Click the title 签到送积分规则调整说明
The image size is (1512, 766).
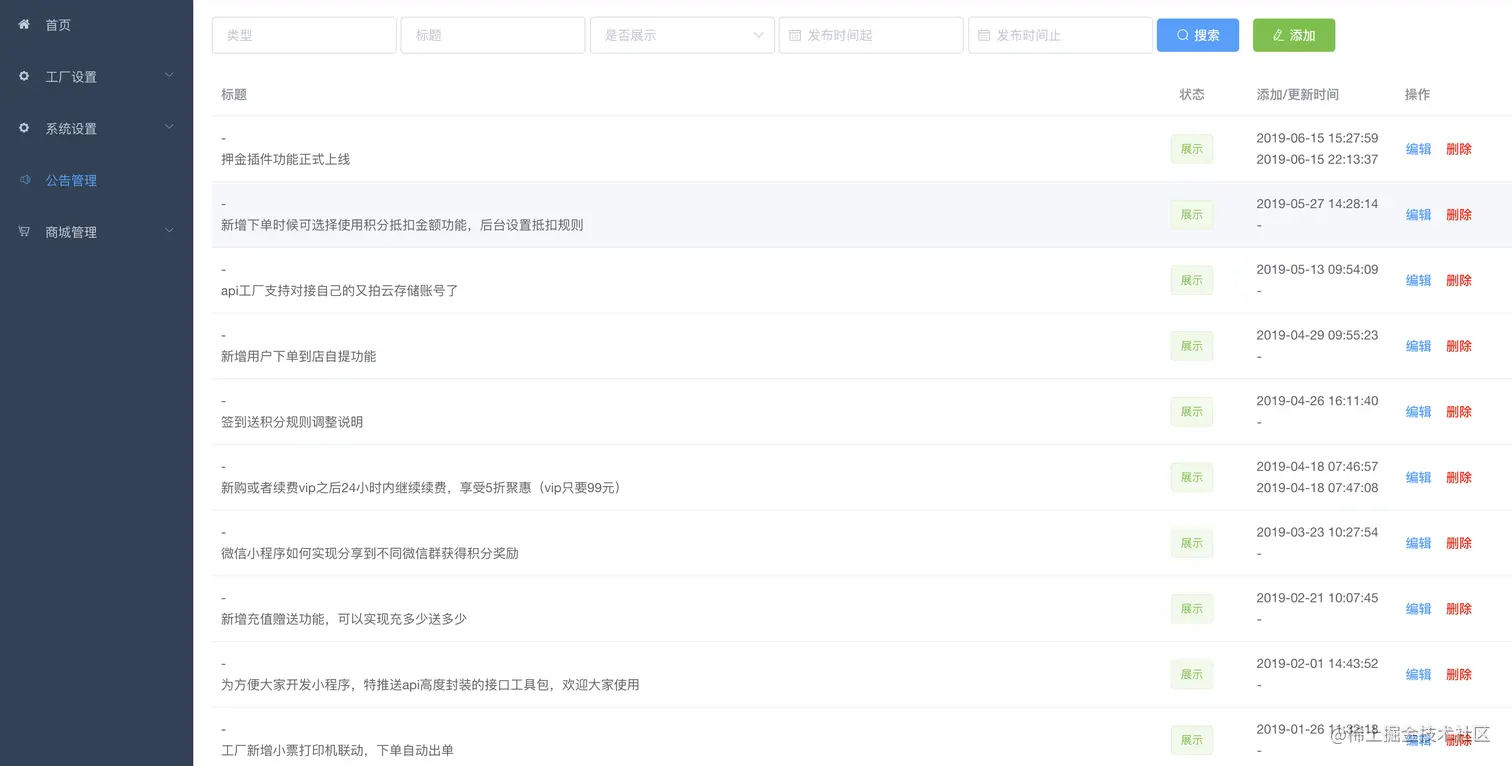pyautogui.click(x=292, y=422)
